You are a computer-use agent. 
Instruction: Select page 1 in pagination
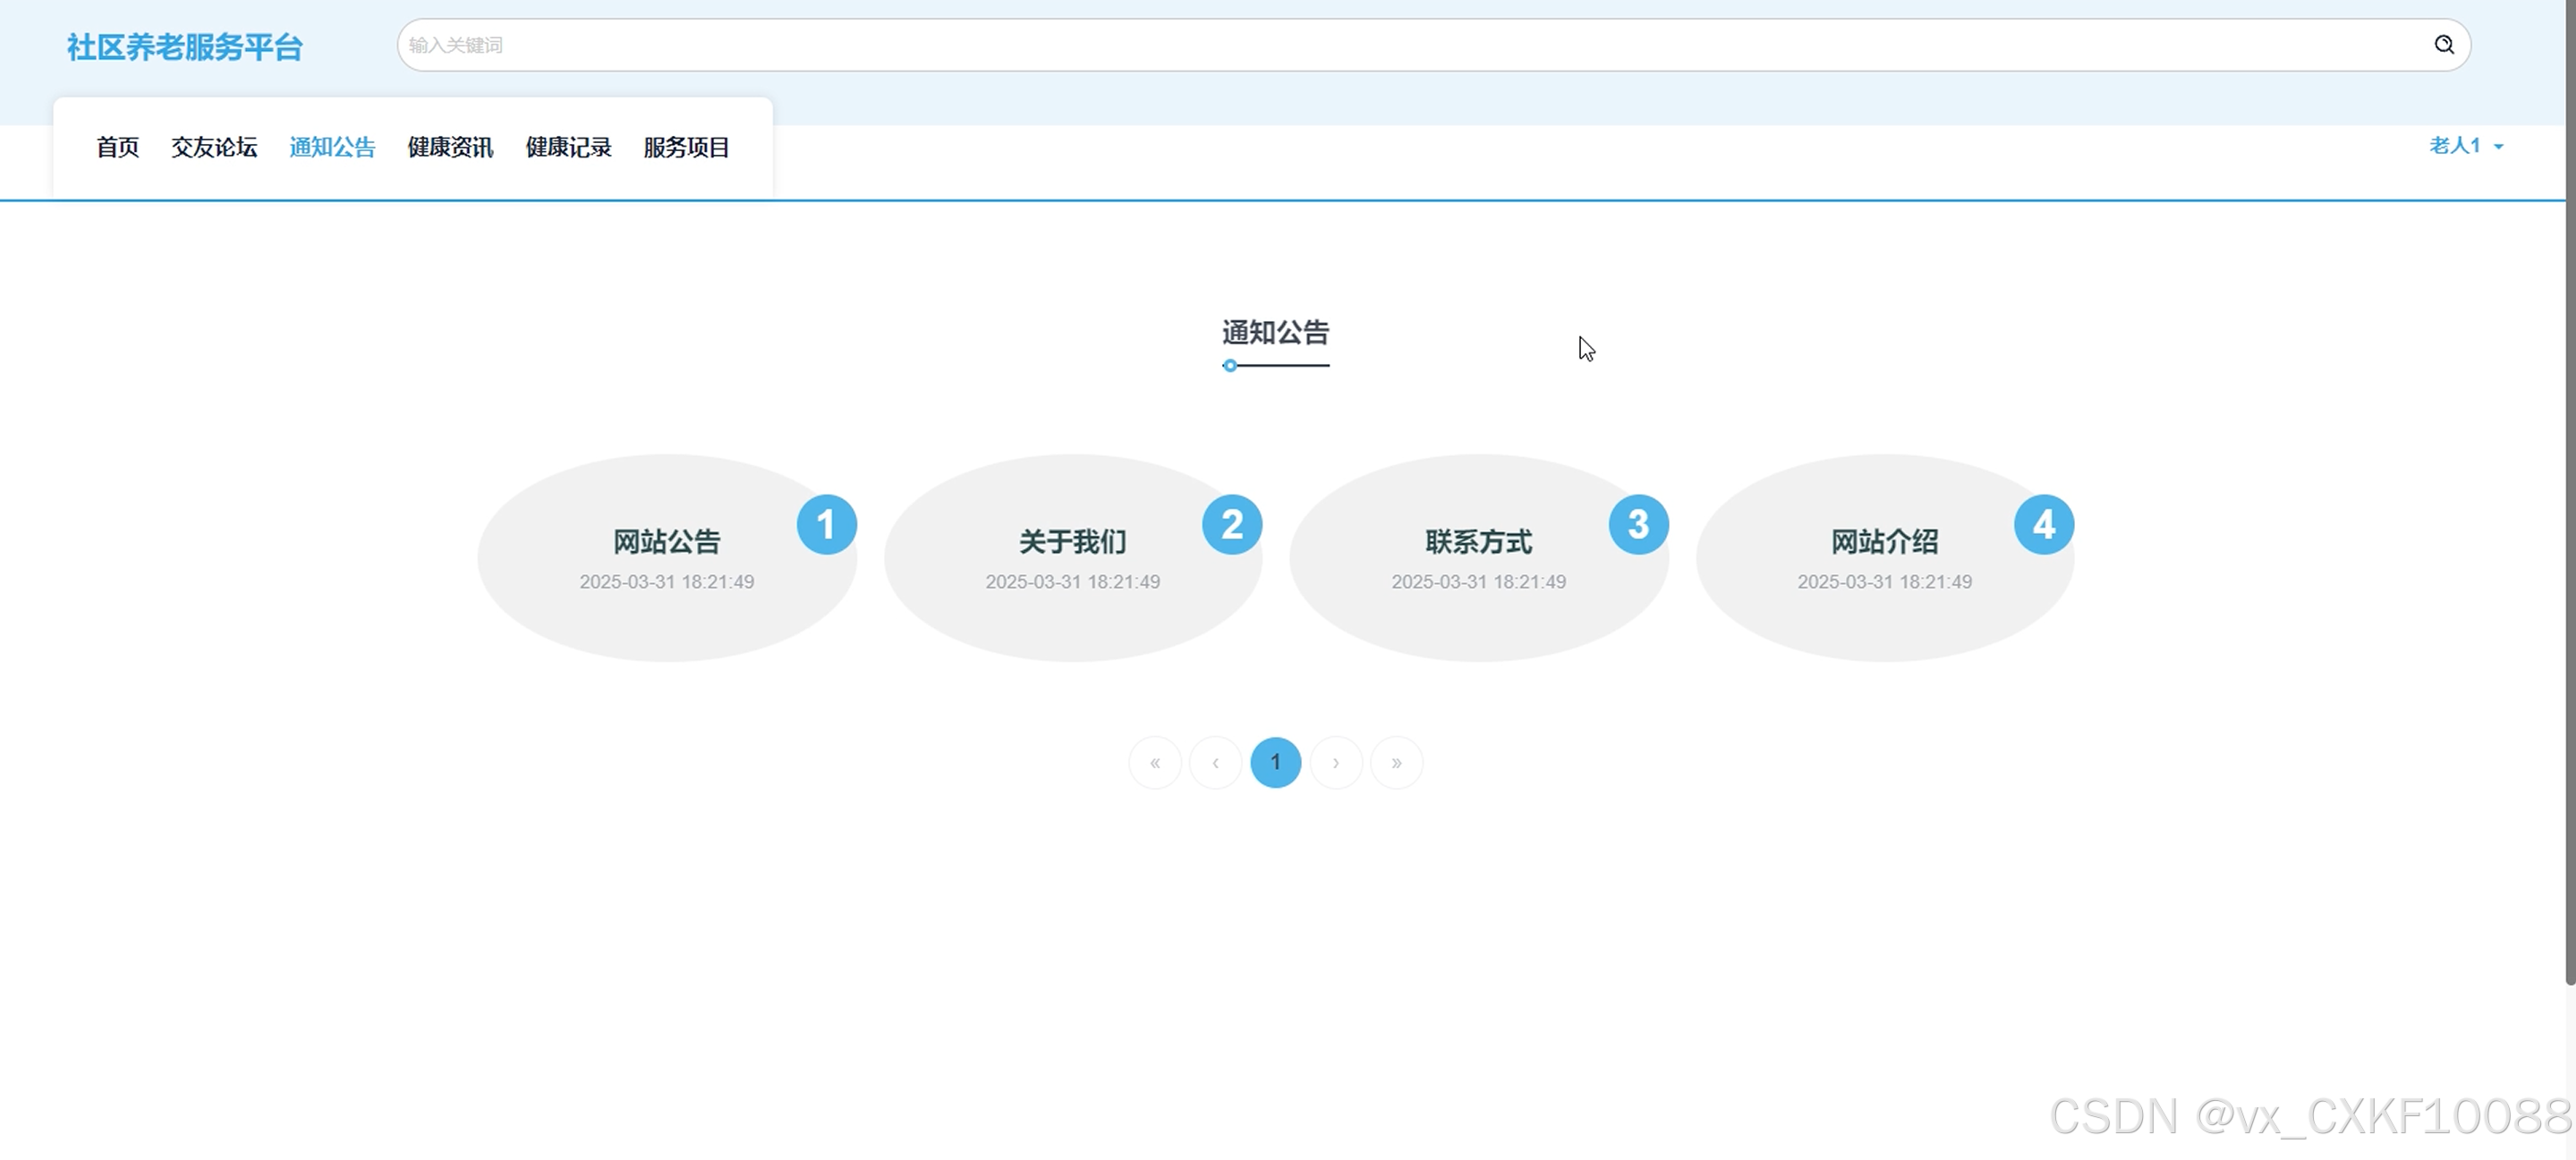pos(1275,763)
